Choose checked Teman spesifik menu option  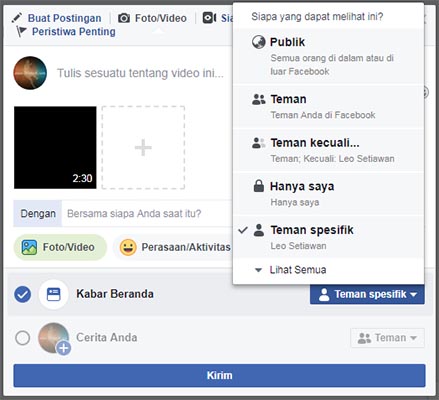pyautogui.click(x=328, y=238)
